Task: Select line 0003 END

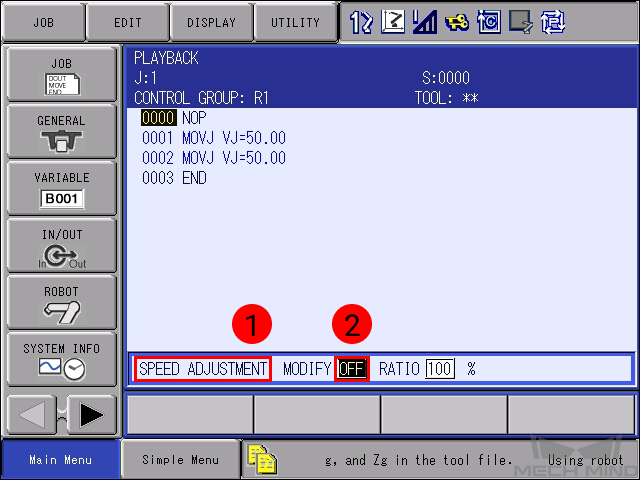Action: (x=174, y=178)
